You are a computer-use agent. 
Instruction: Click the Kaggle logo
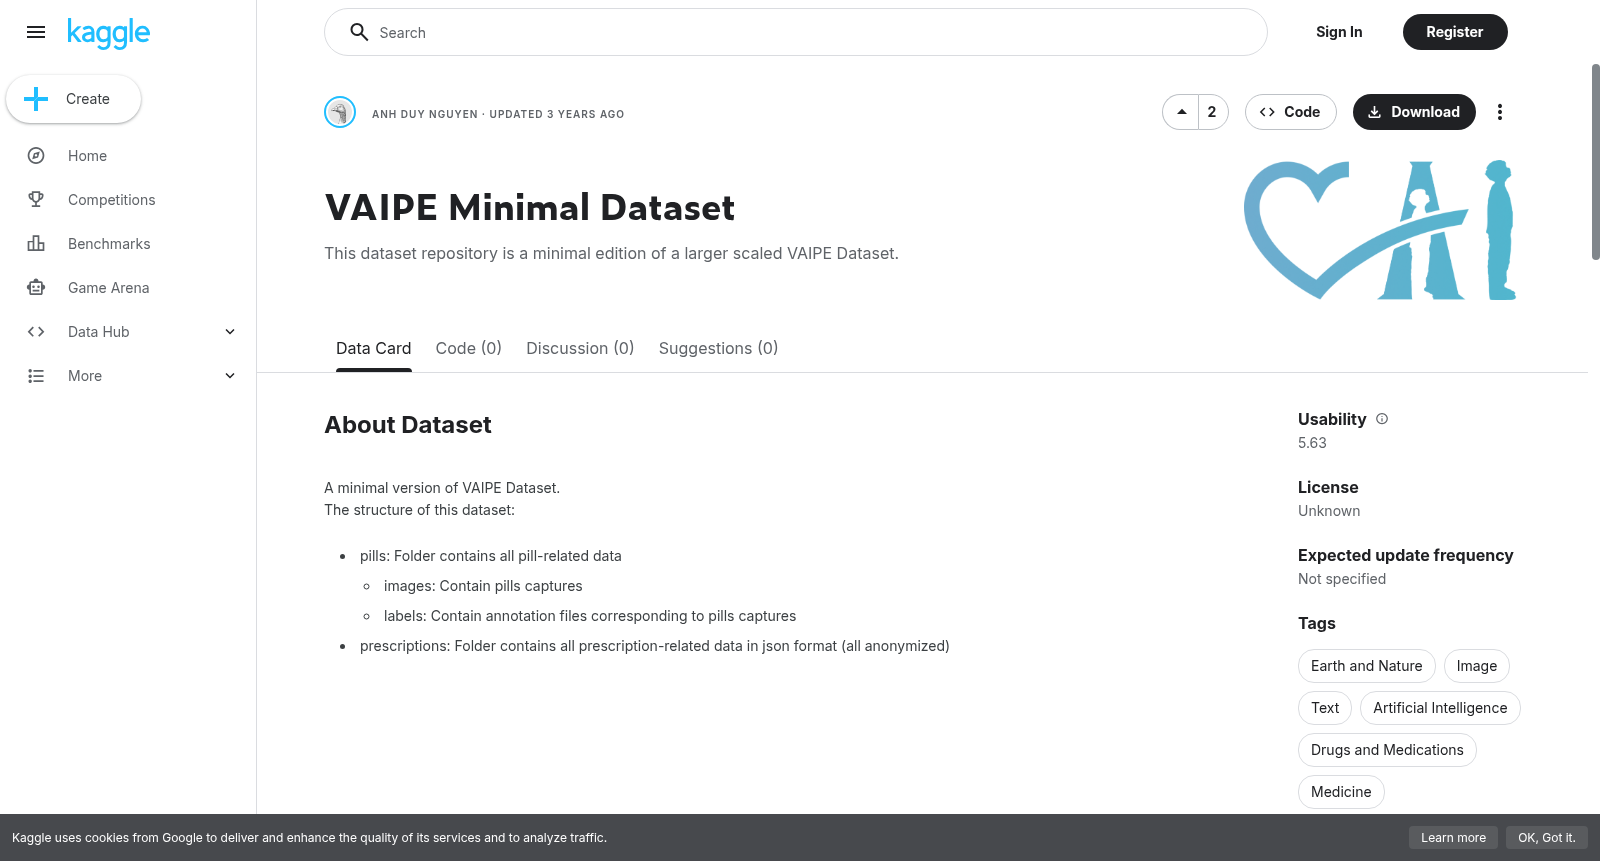click(x=108, y=33)
